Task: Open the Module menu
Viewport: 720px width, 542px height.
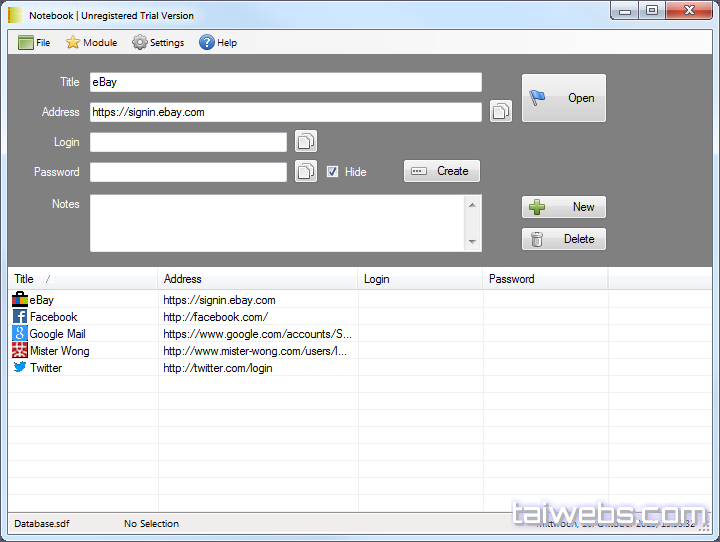Action: (91, 43)
